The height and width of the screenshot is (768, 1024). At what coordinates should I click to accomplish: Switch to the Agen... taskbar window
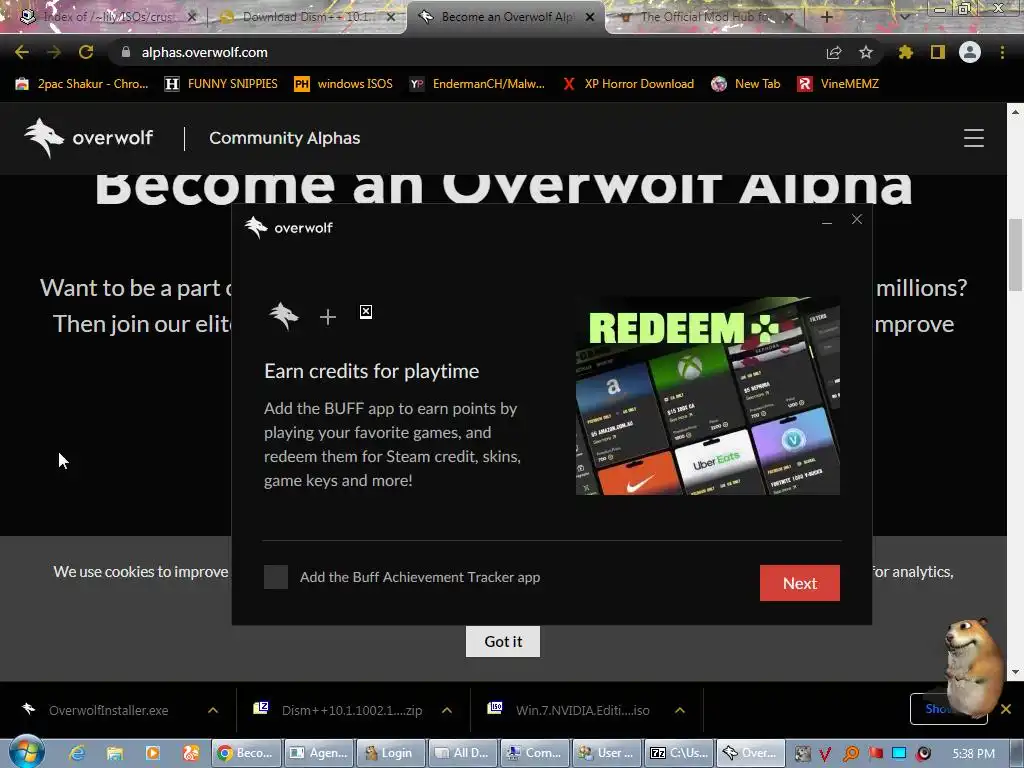[319, 753]
